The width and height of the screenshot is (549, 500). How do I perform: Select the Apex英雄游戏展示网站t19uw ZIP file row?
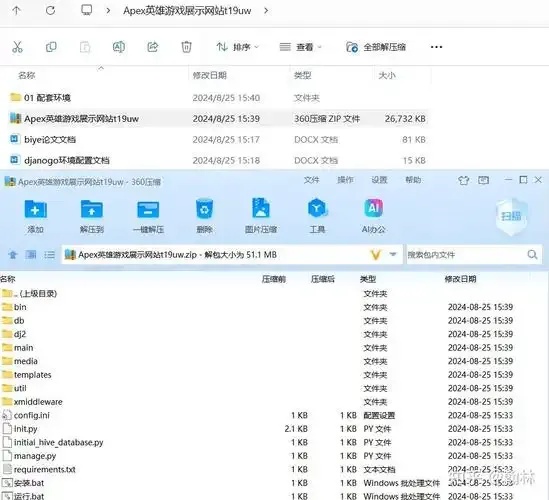coord(218,119)
